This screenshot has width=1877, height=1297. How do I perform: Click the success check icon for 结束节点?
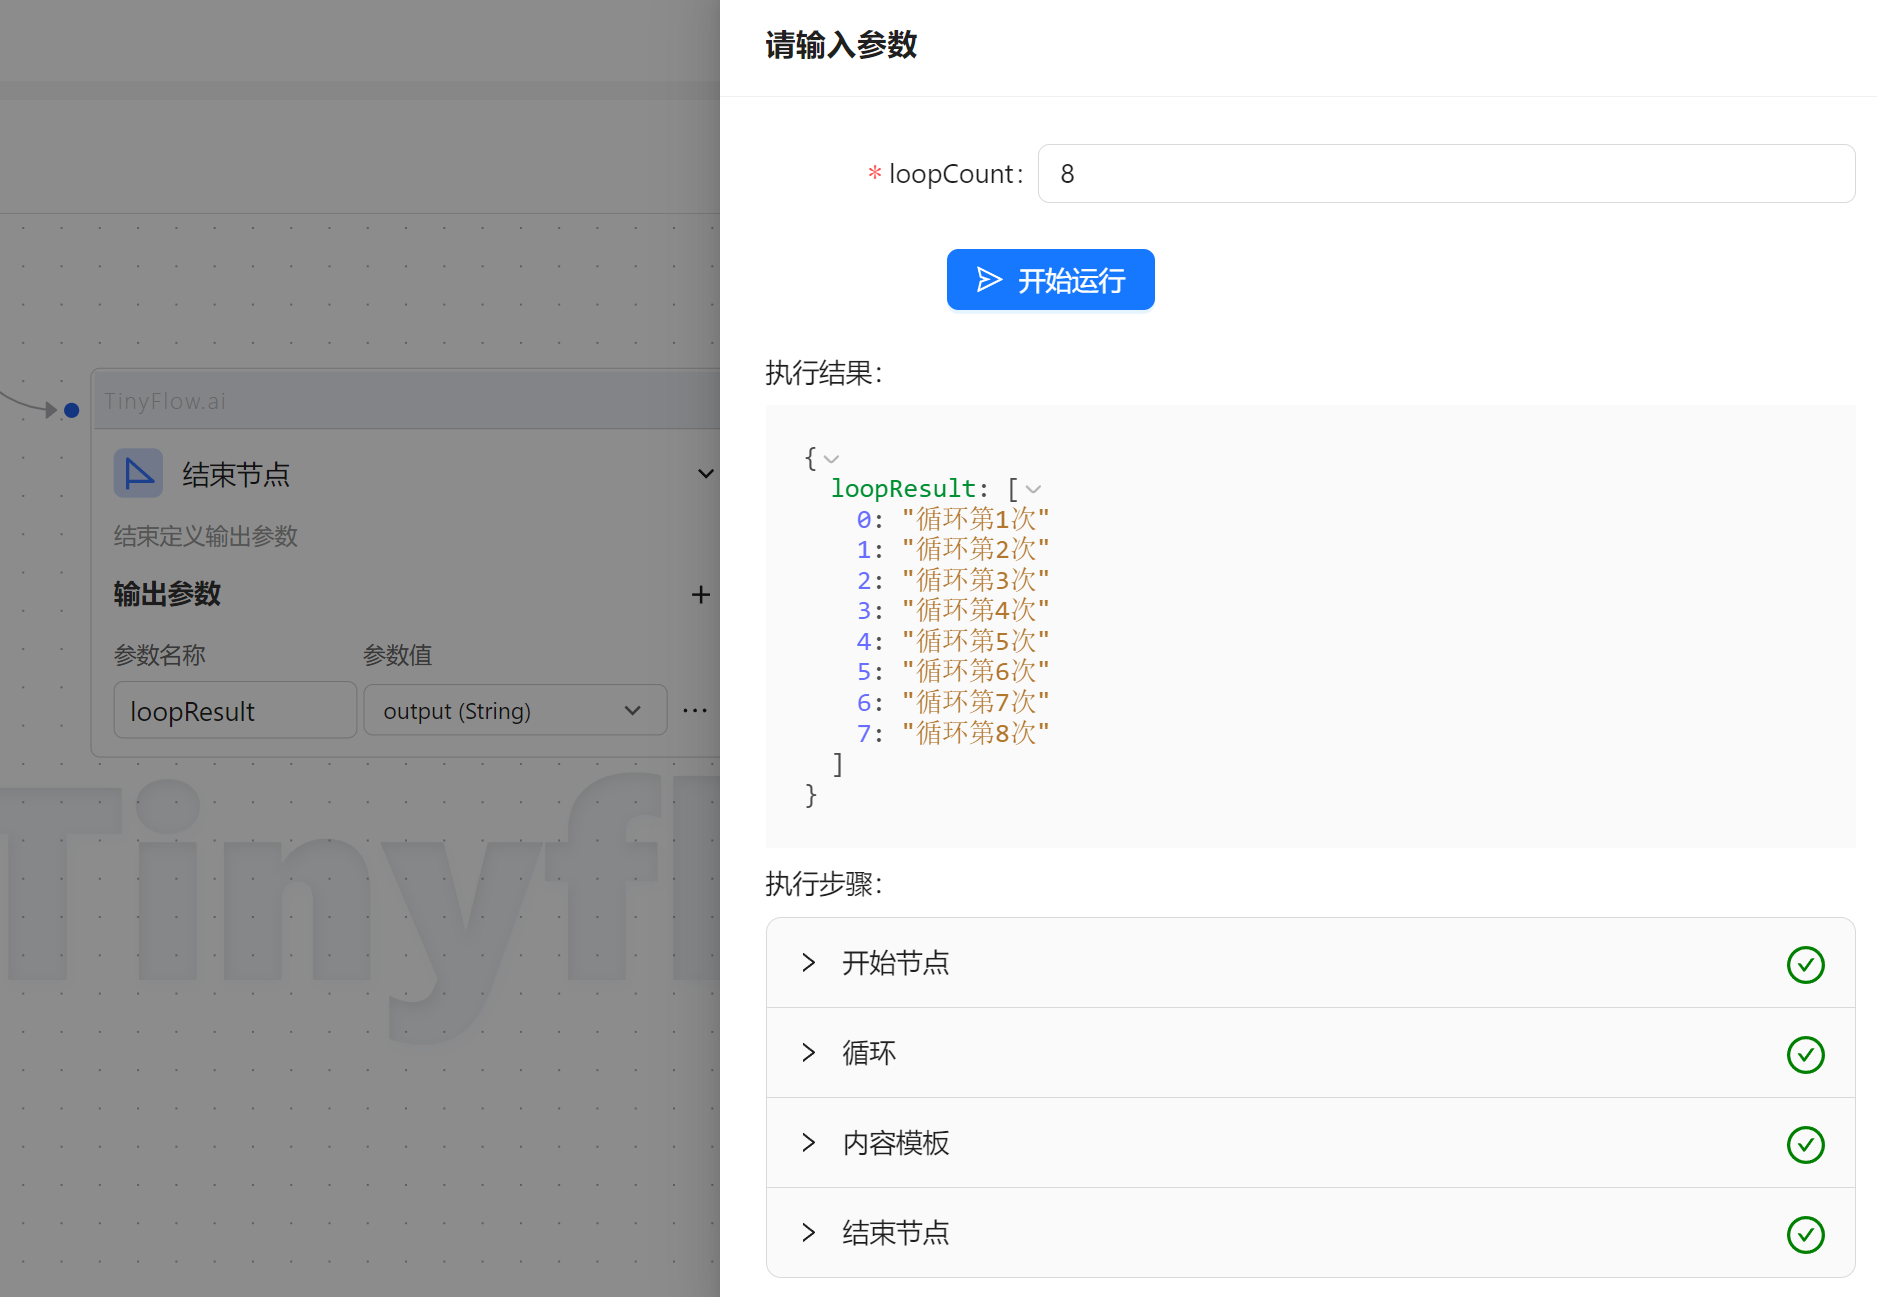(x=1805, y=1234)
